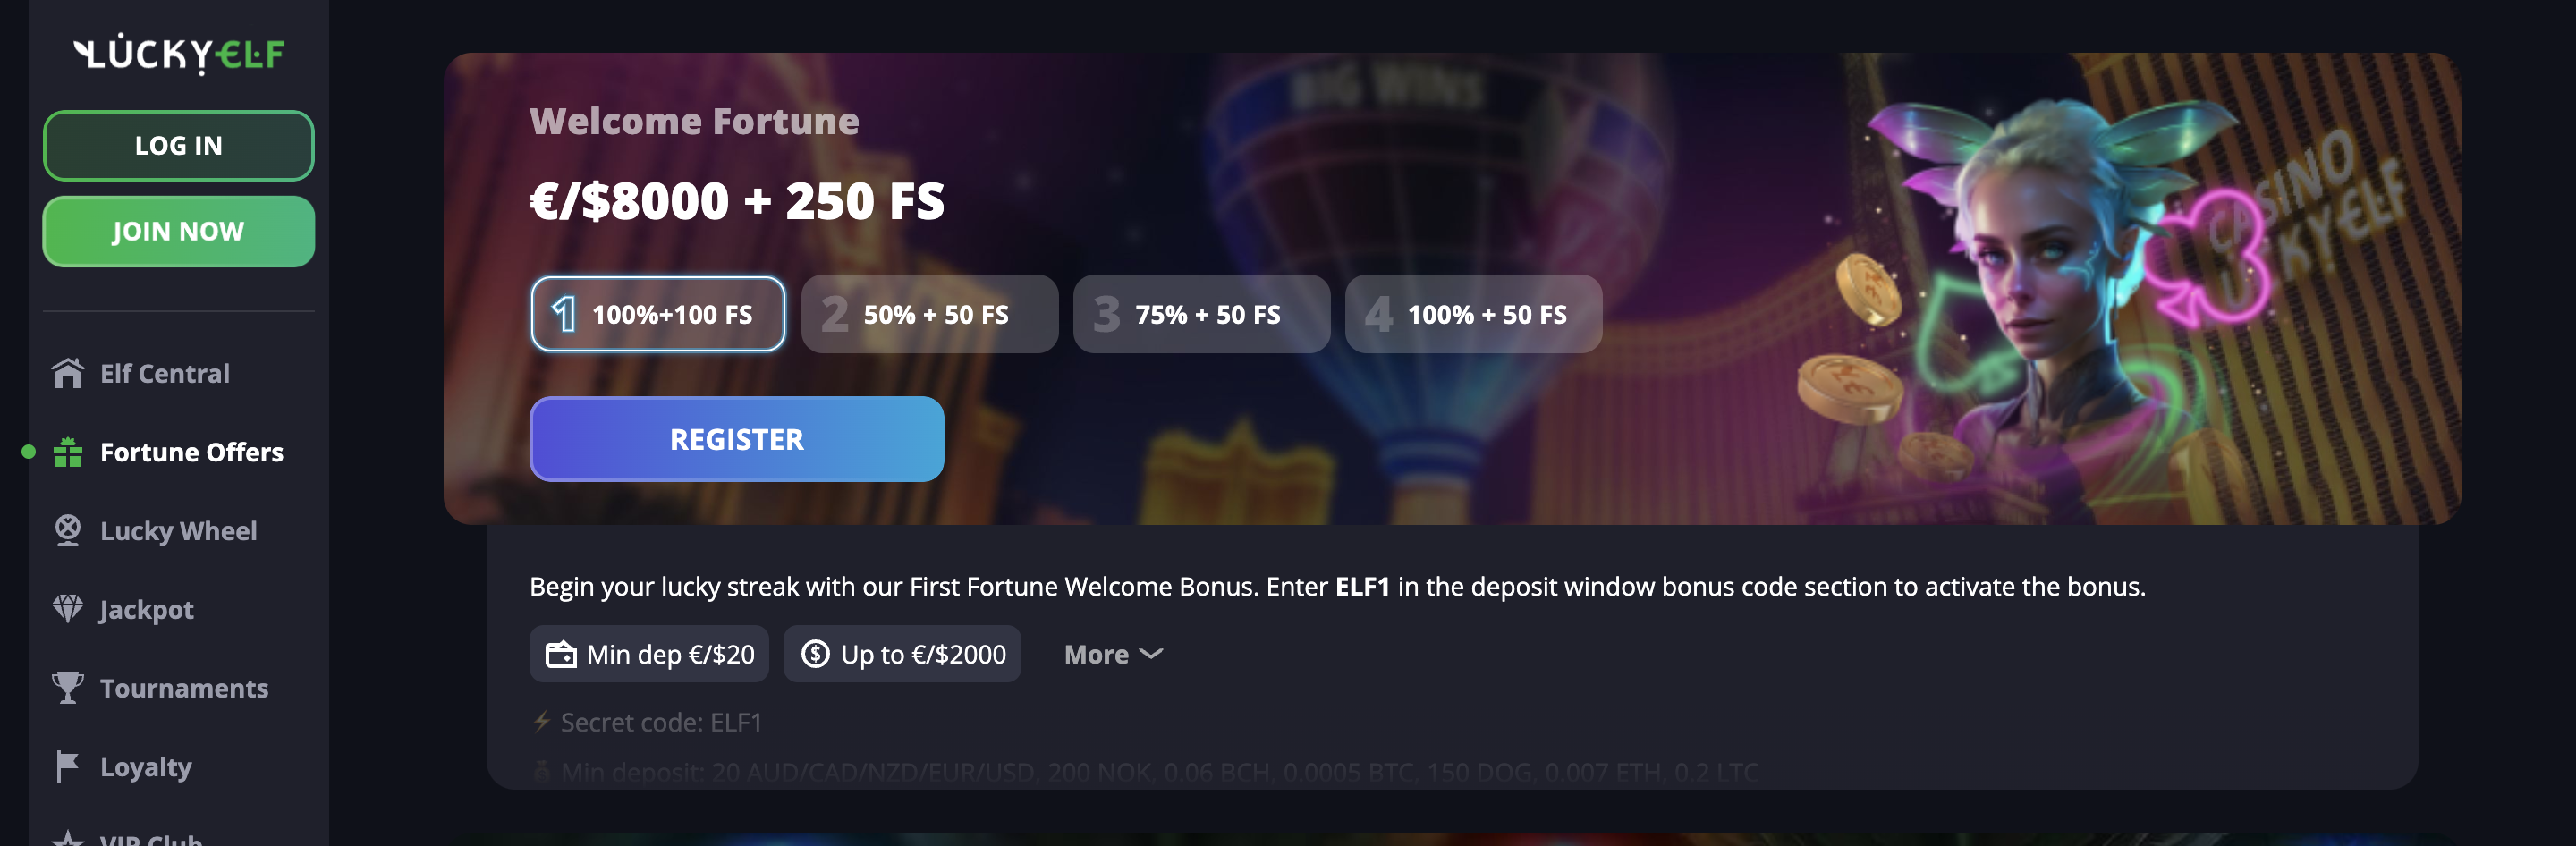Image resolution: width=2576 pixels, height=846 pixels.
Task: Select bonus step 3 with 75% + 50 FS
Action: point(1200,313)
